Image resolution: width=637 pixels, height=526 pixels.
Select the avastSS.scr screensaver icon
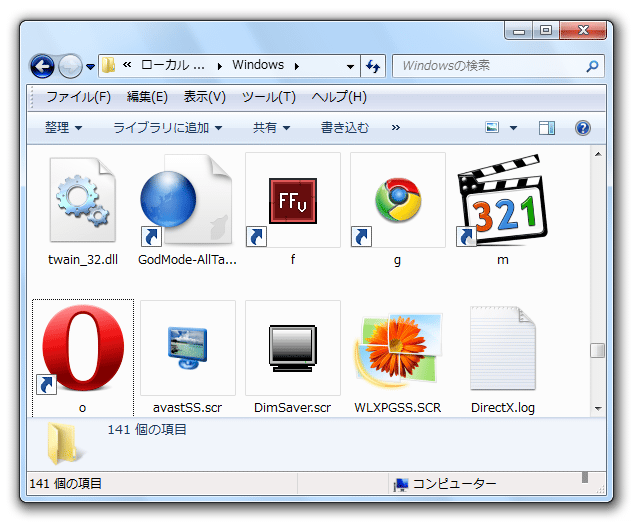pyautogui.click(x=188, y=348)
